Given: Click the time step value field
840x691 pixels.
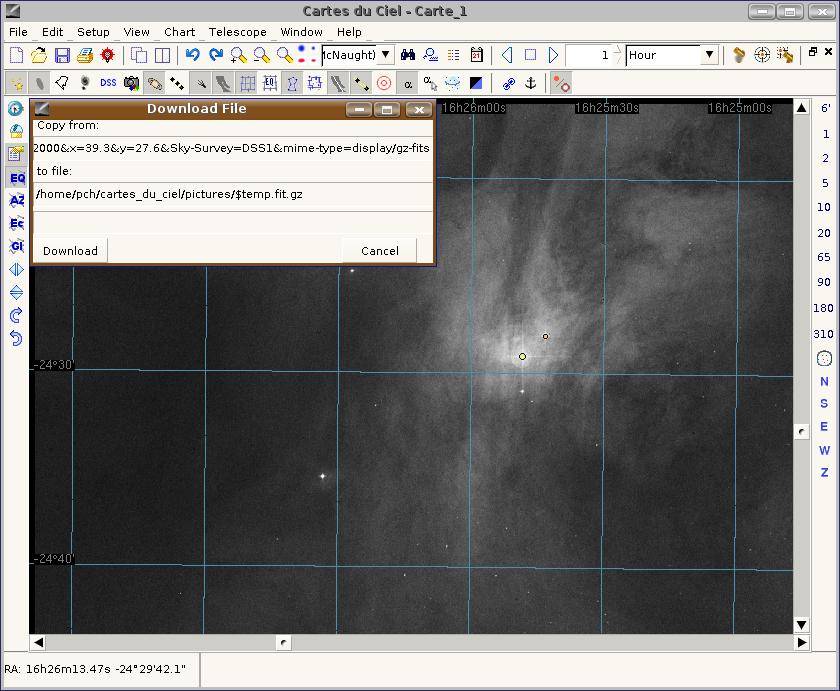Looking at the screenshot, I should click(589, 55).
